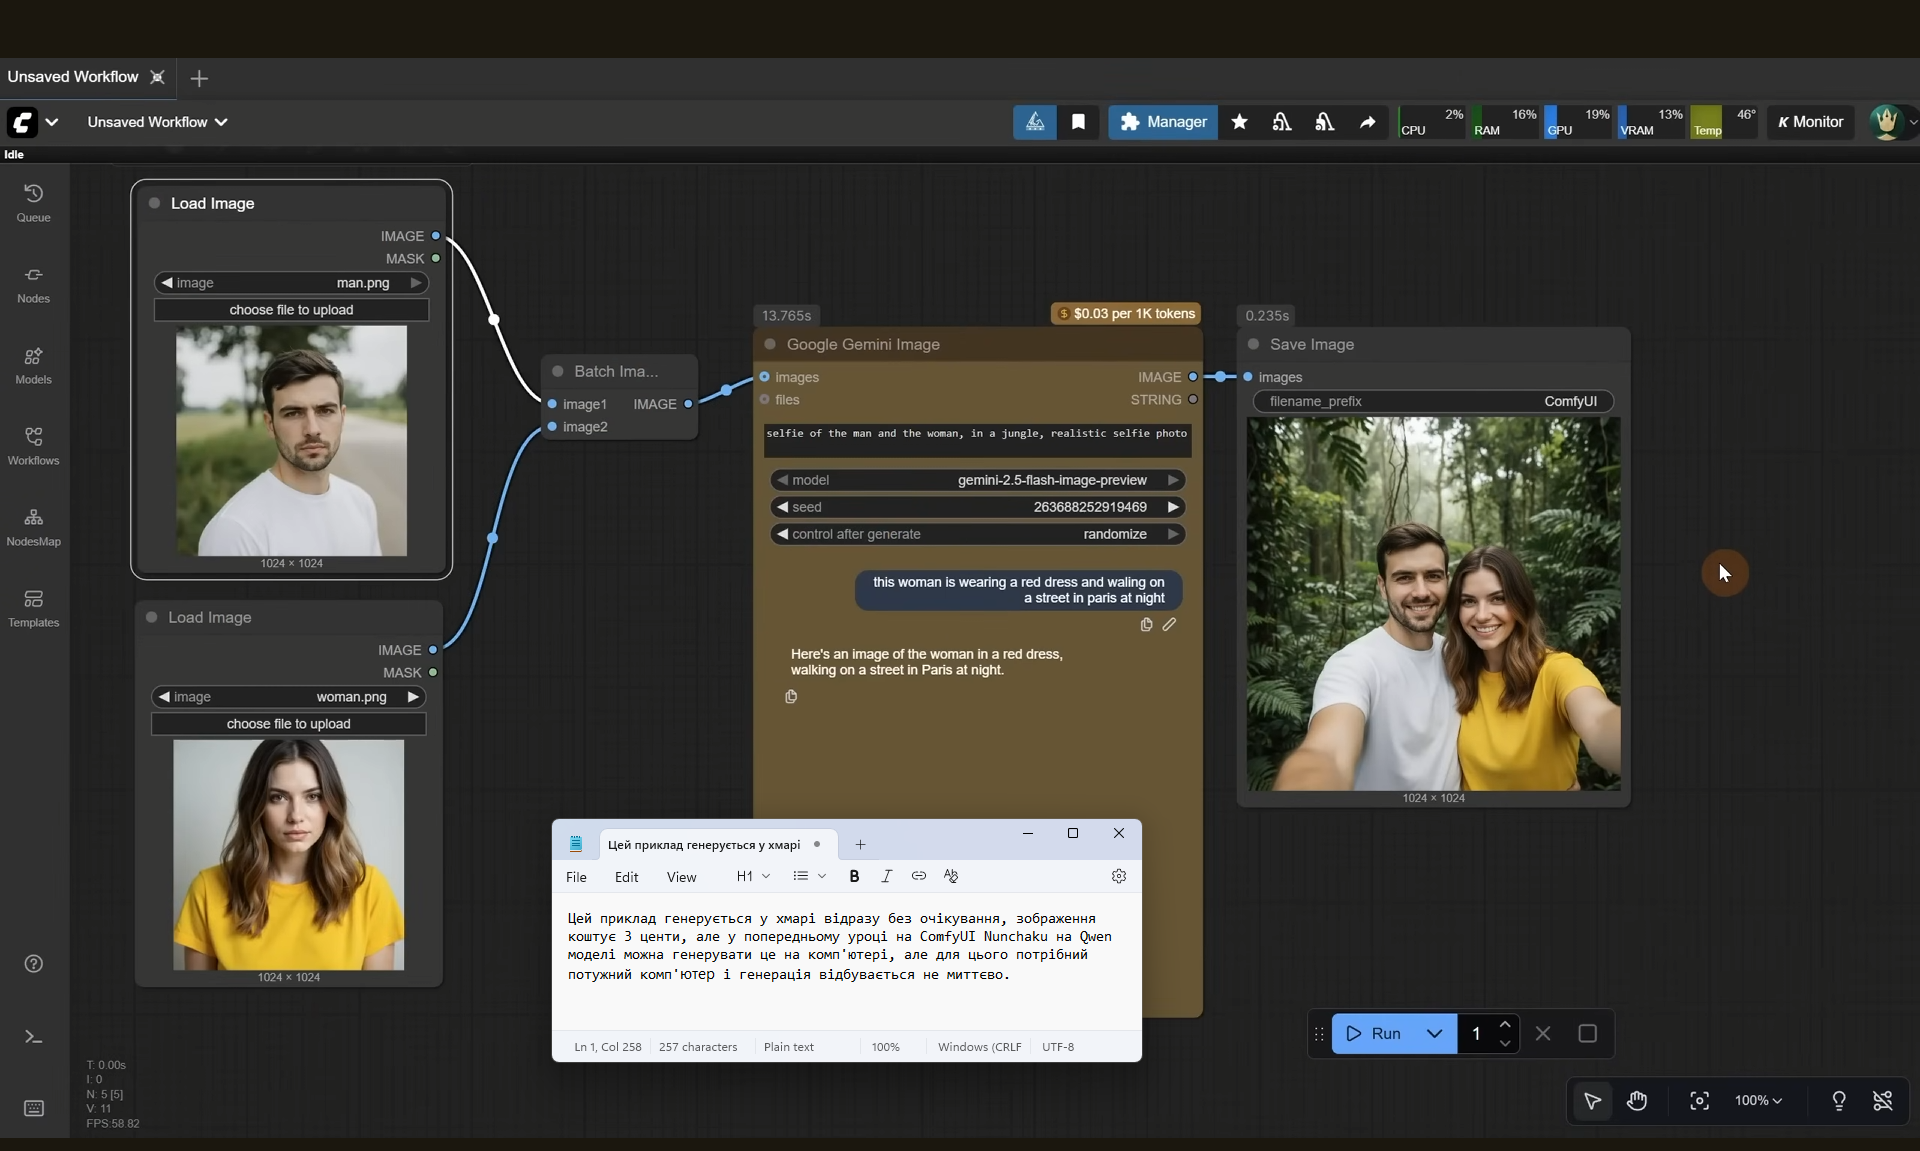Open the Unsaved Workflow title dropdown
Viewport: 1920px width, 1151px height.
pyautogui.click(x=158, y=122)
